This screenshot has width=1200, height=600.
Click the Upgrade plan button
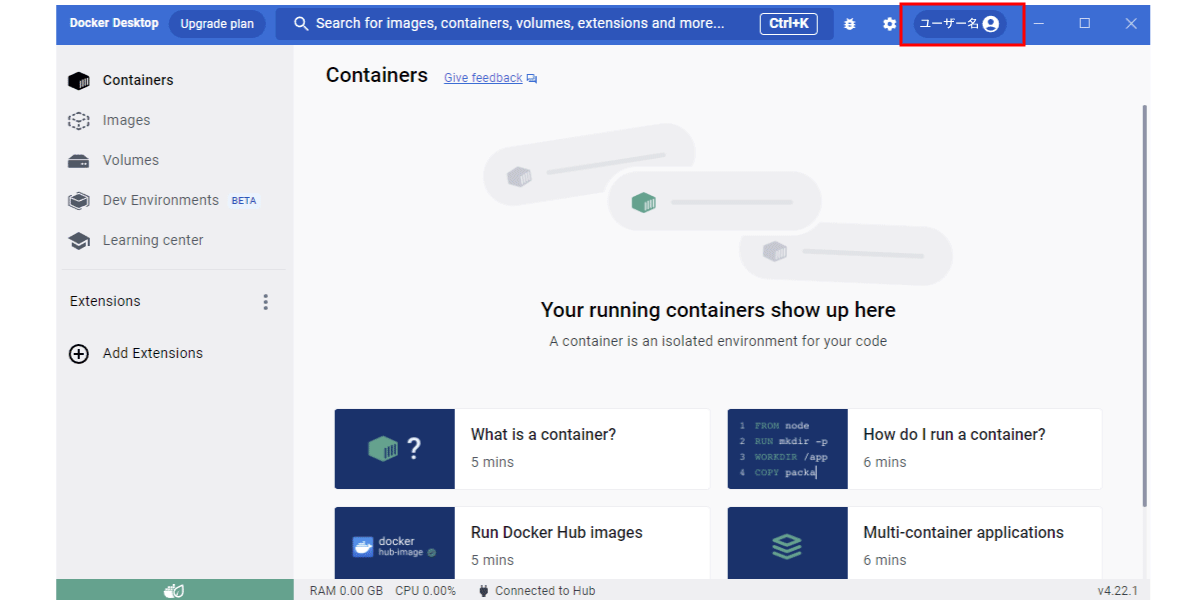[x=217, y=24]
